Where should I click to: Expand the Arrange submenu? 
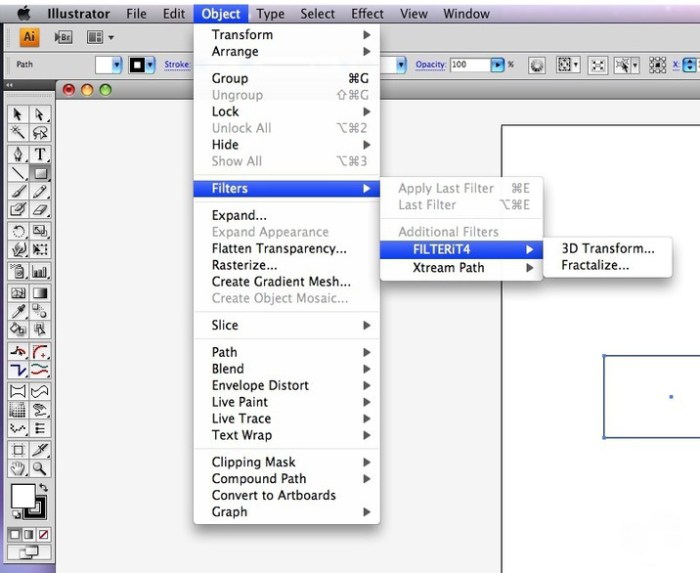(286, 51)
